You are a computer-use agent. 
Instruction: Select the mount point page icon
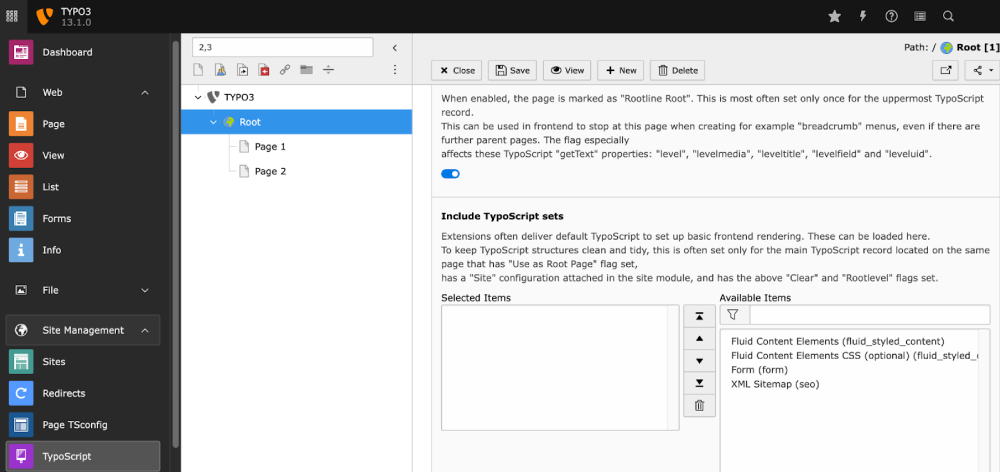pos(263,70)
